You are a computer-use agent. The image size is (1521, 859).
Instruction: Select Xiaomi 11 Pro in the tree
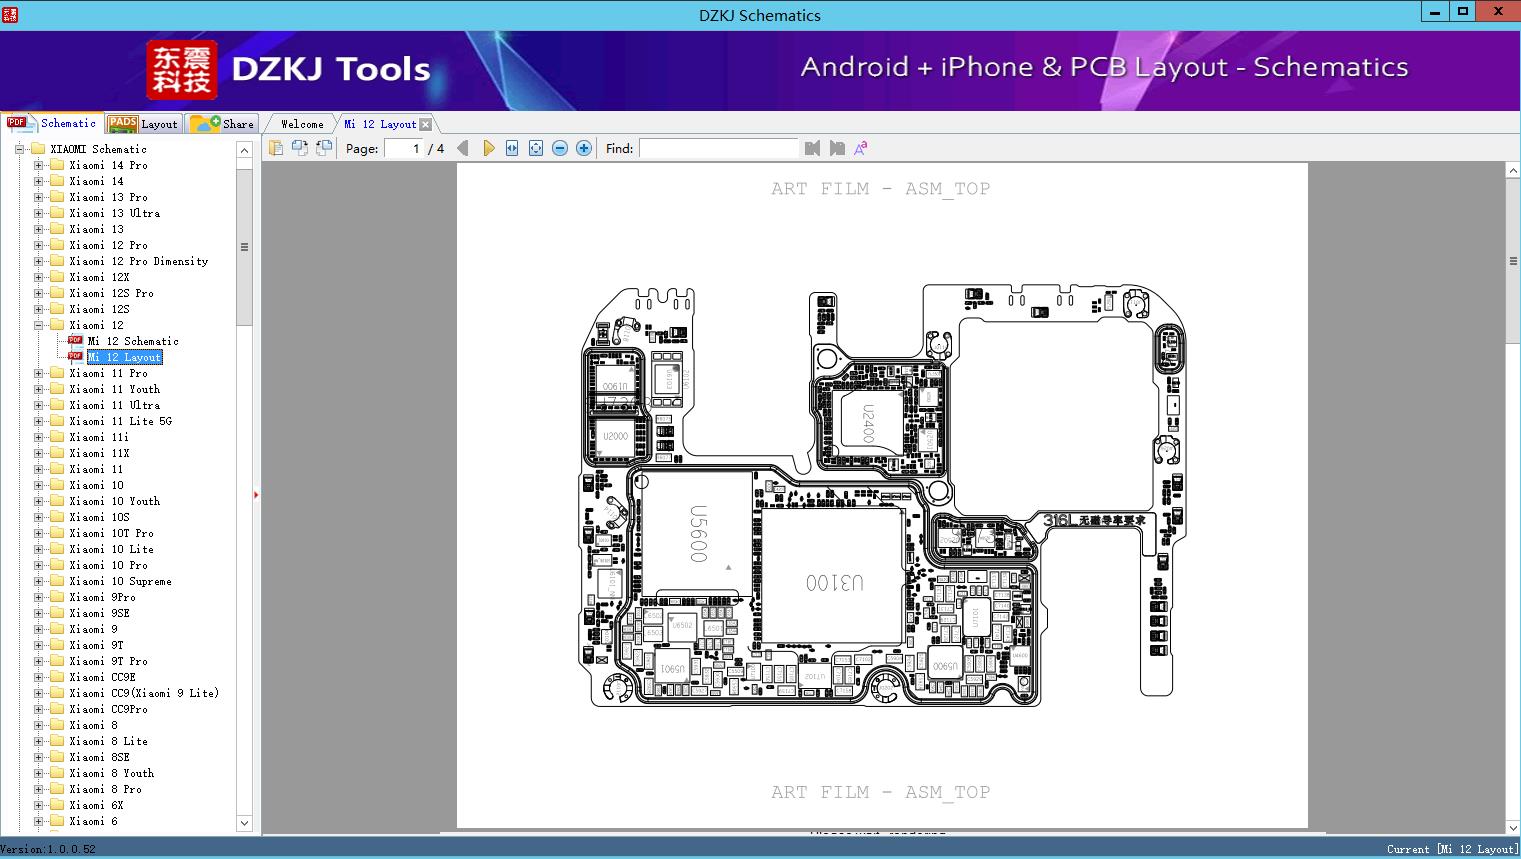(x=108, y=373)
